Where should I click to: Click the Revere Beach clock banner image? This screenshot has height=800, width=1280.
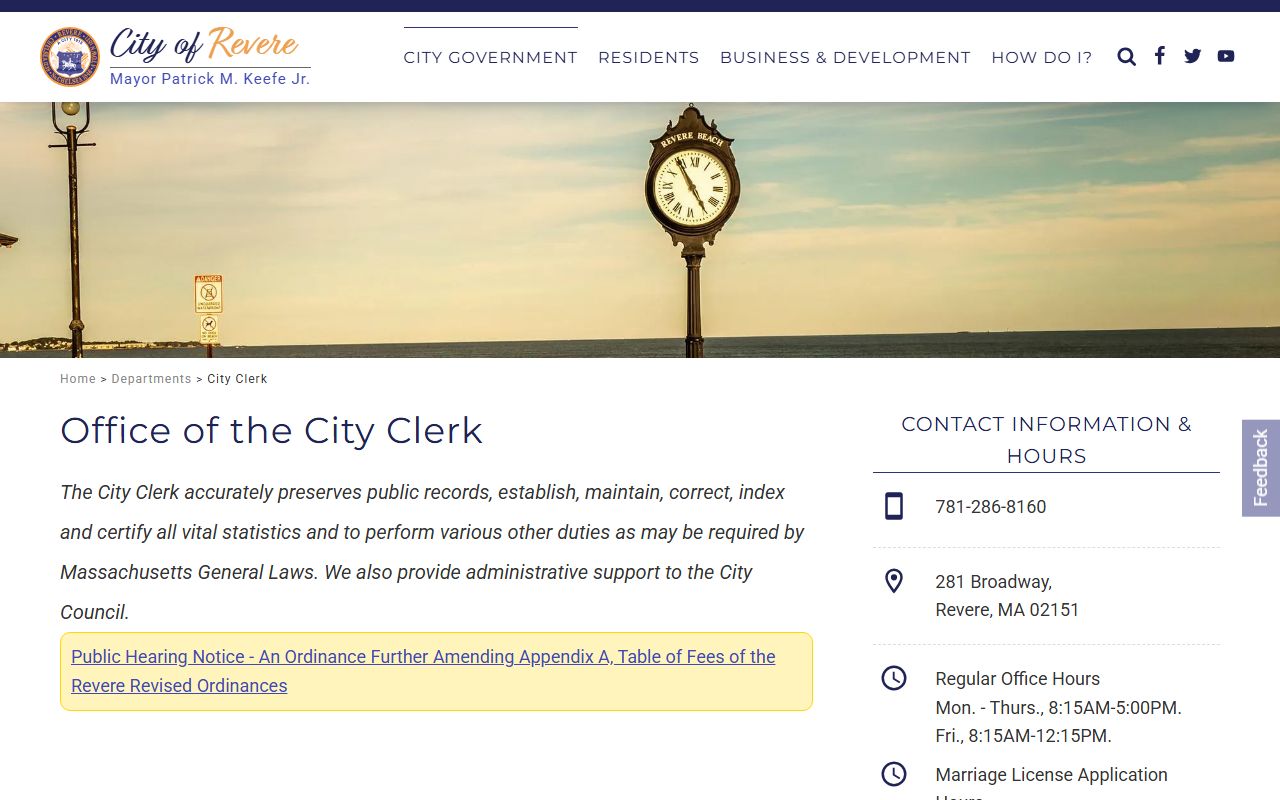coord(640,230)
